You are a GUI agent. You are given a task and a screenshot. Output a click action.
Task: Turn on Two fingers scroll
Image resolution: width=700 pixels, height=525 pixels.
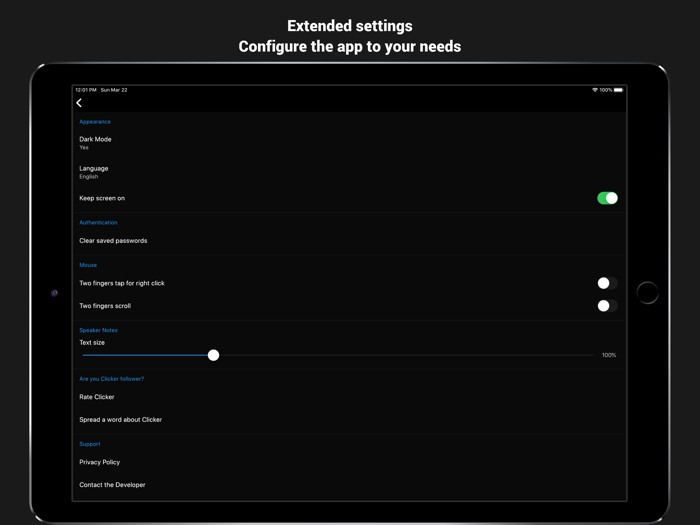pos(607,306)
